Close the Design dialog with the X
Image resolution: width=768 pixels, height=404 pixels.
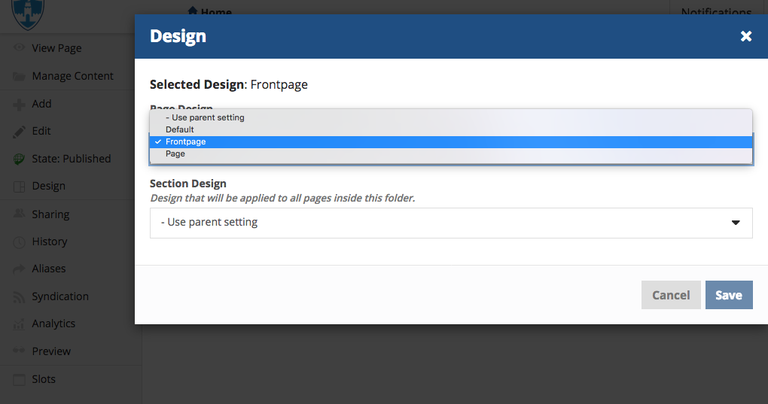(746, 36)
